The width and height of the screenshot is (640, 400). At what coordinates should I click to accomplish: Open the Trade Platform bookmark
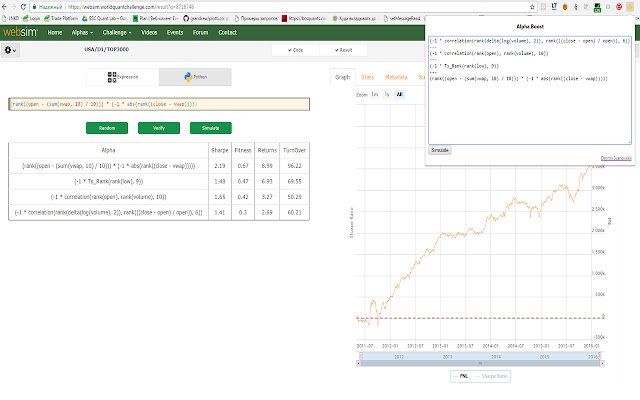(x=61, y=18)
